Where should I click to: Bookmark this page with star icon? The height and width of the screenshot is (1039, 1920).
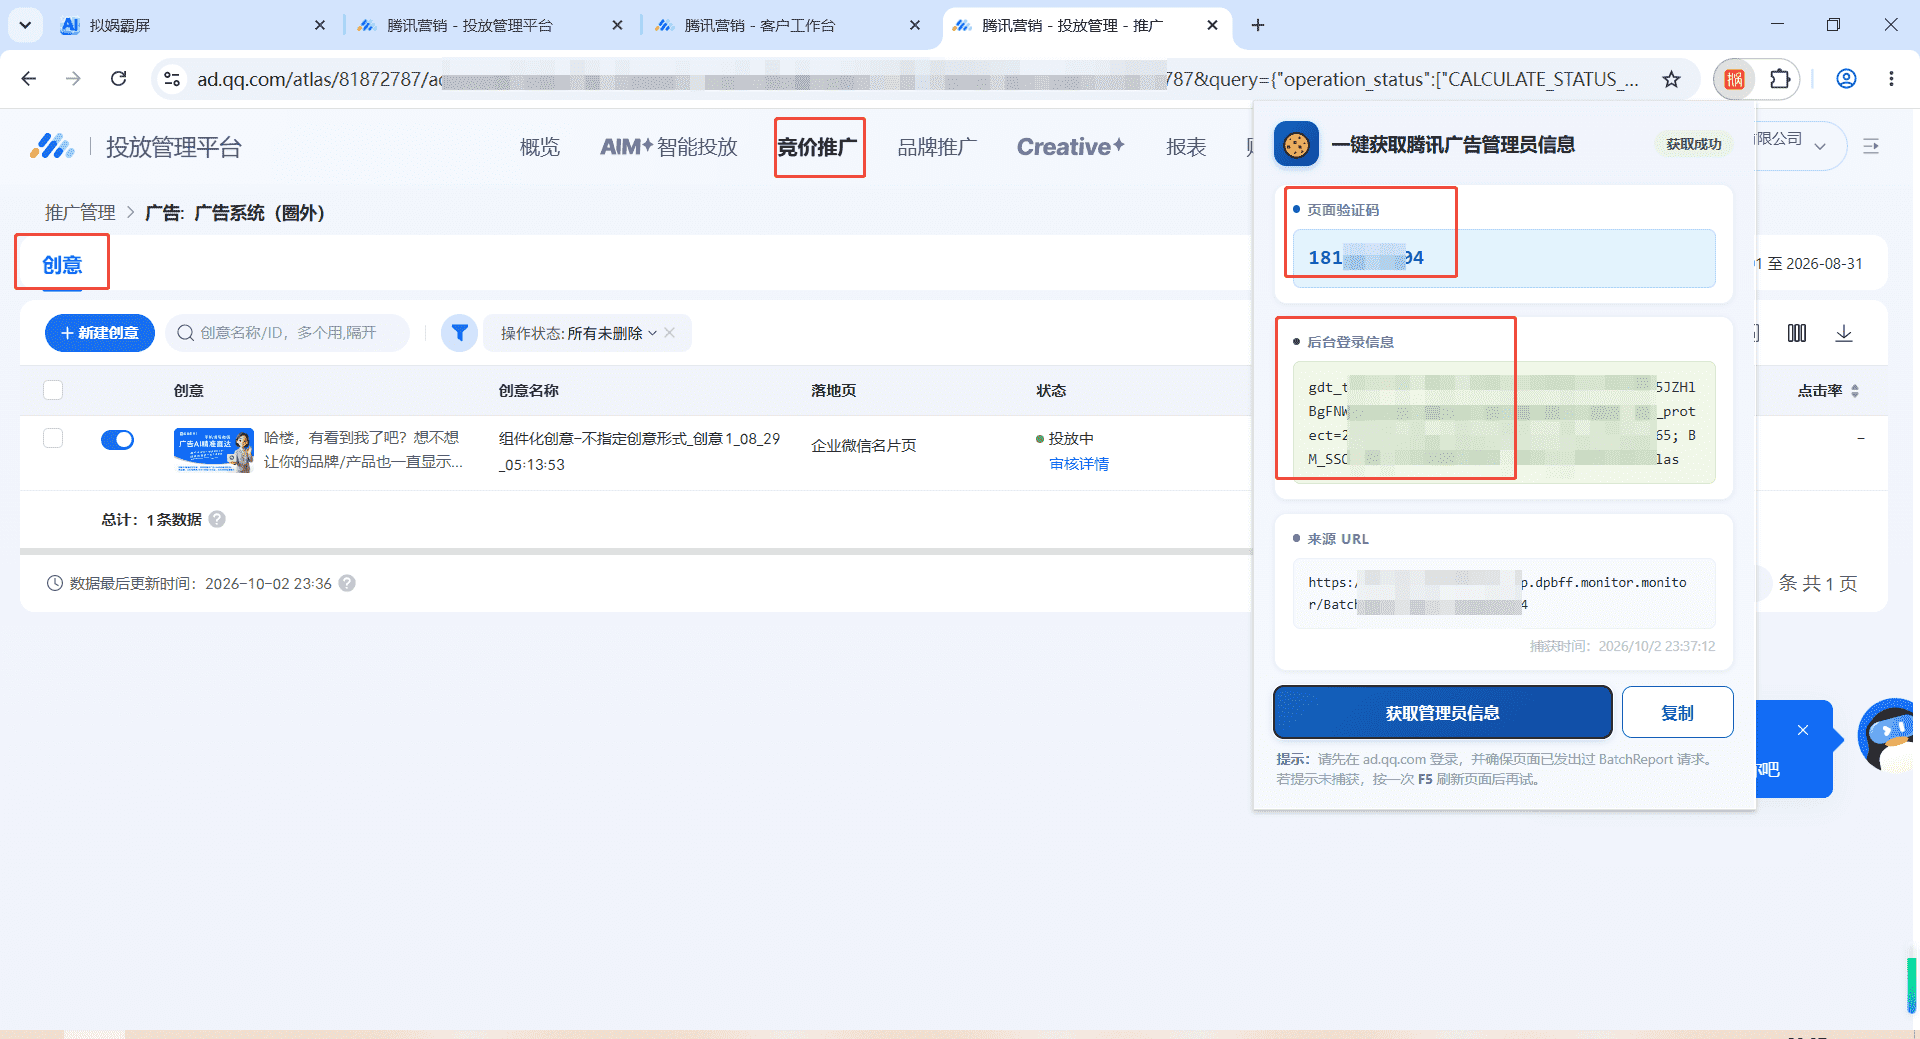tap(1671, 79)
